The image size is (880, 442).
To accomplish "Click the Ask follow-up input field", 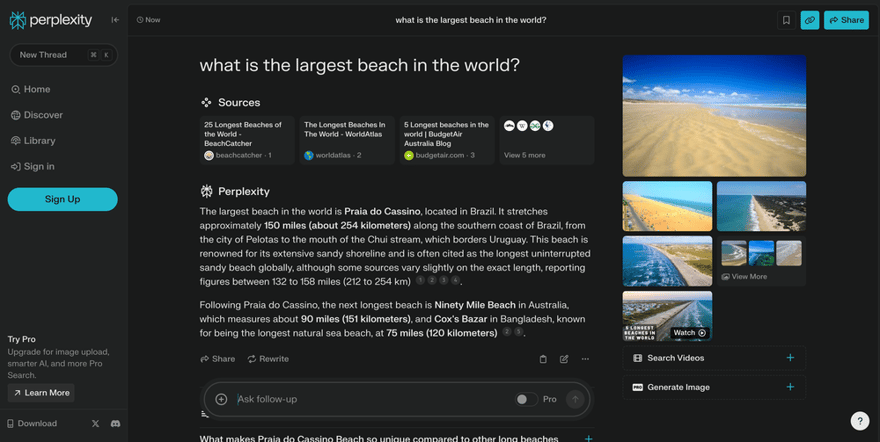I will point(370,399).
